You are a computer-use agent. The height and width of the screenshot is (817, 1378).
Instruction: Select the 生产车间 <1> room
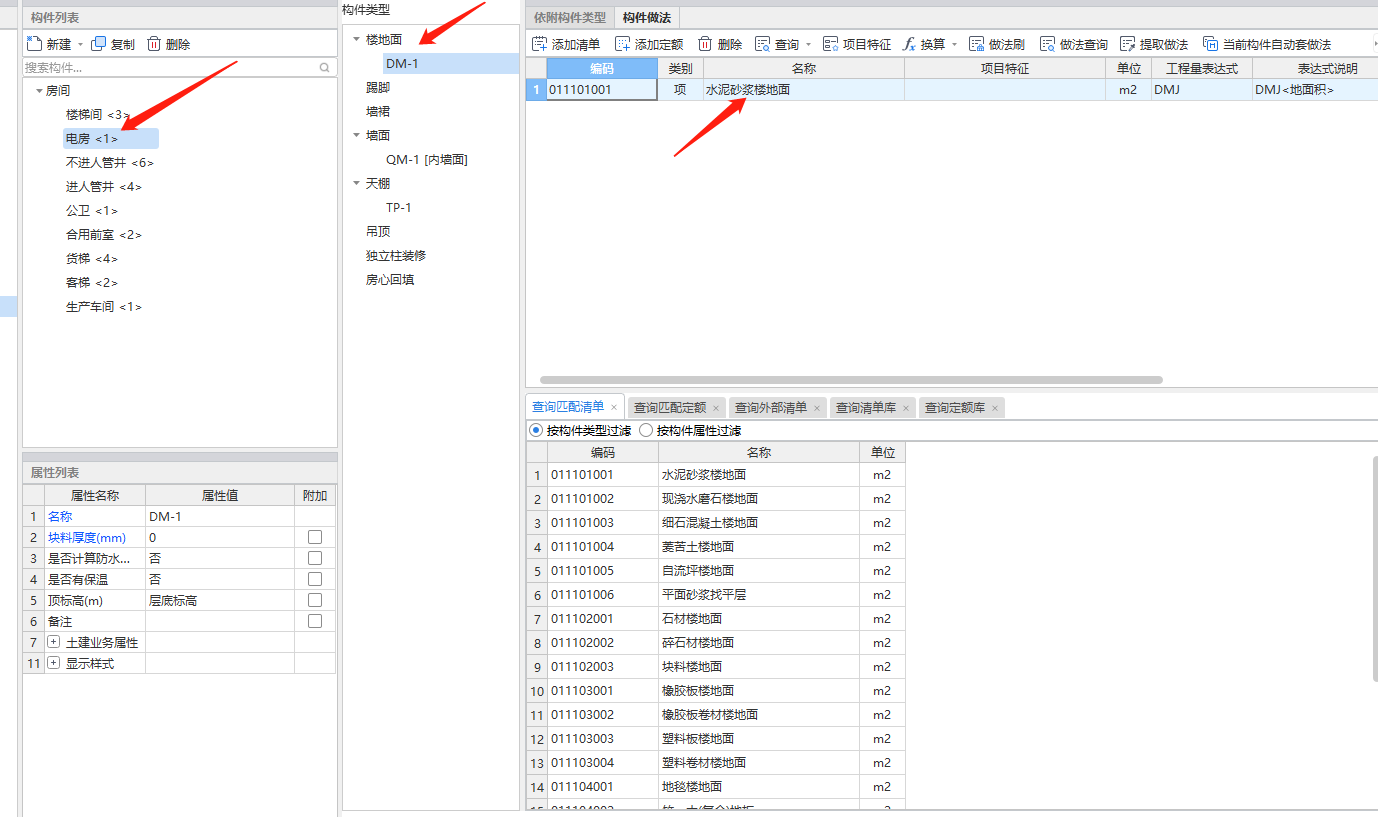104,307
